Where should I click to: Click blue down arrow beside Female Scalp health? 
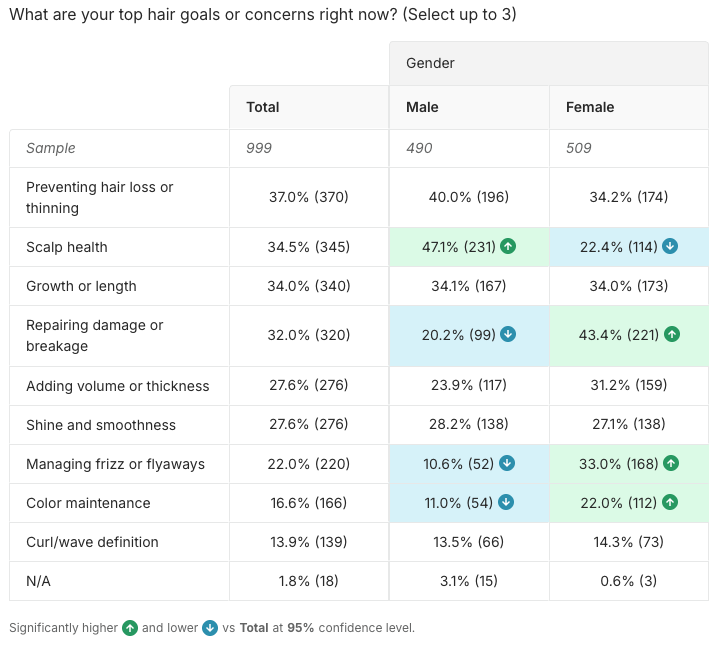coord(670,247)
